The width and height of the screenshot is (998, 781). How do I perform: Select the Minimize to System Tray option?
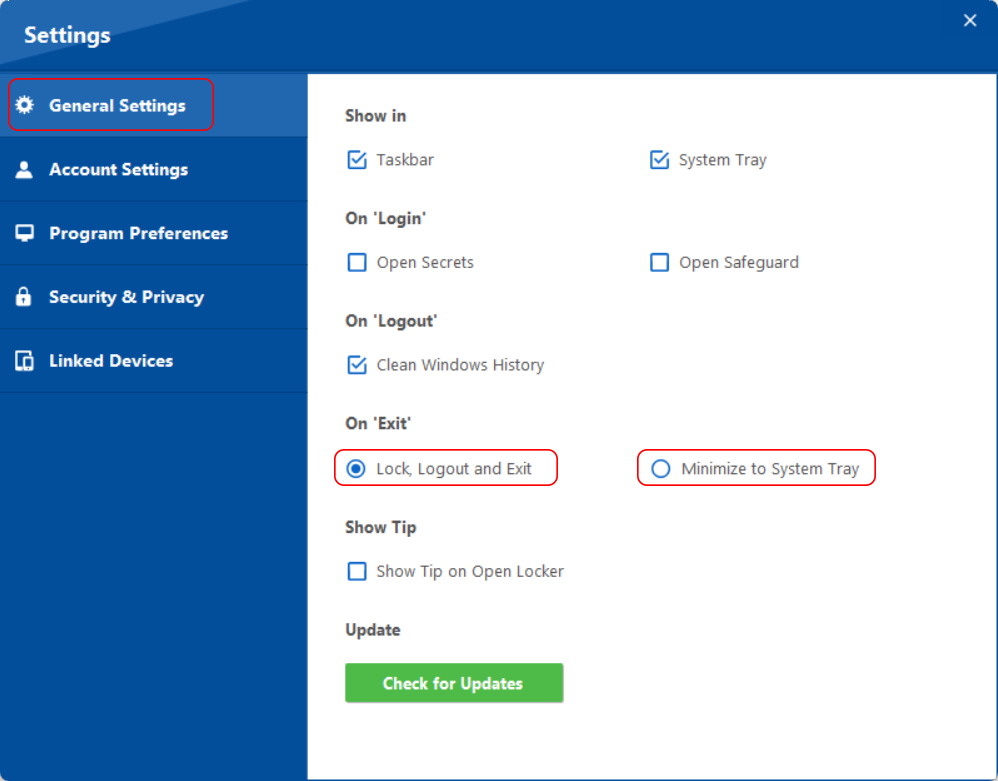(661, 469)
